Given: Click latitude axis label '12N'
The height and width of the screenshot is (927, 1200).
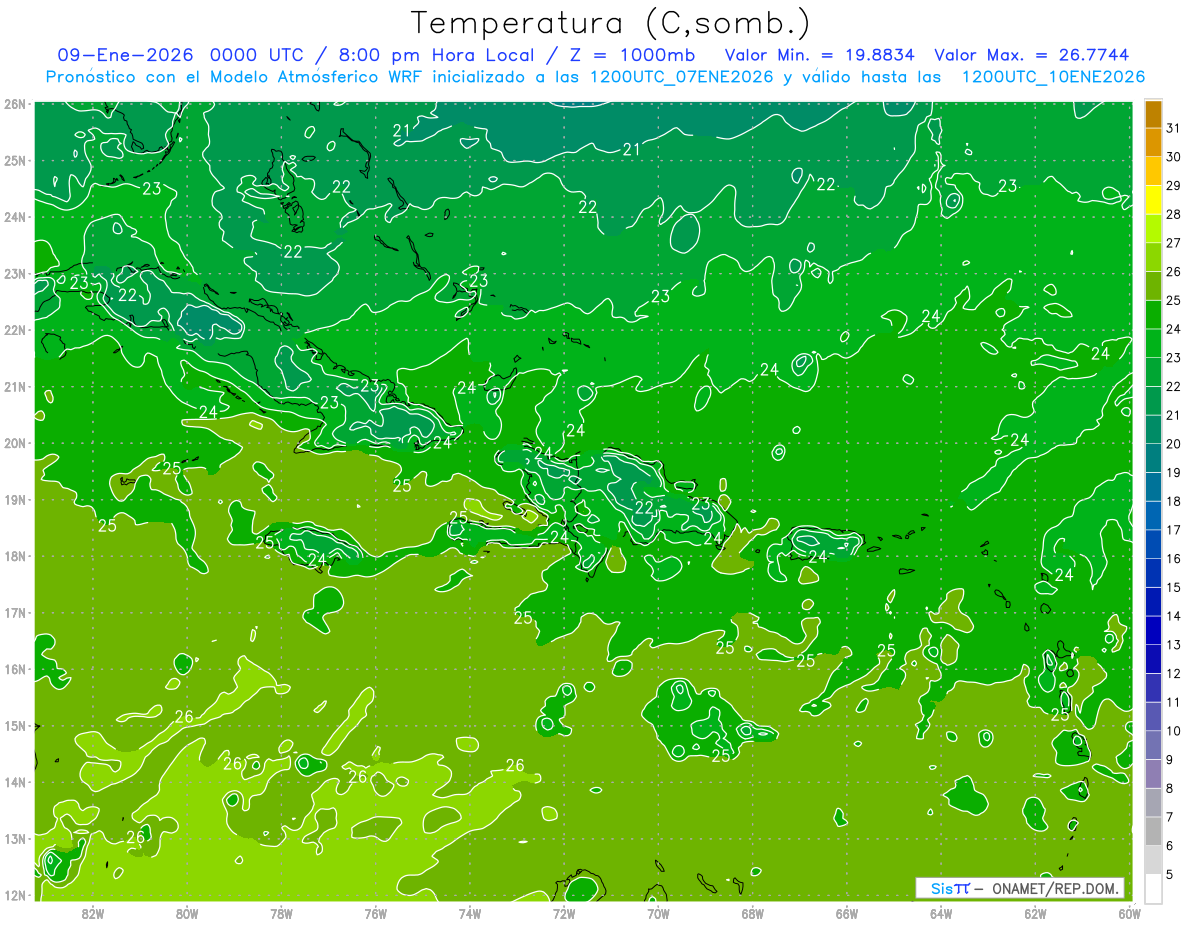Looking at the screenshot, I should (x=15, y=895).
